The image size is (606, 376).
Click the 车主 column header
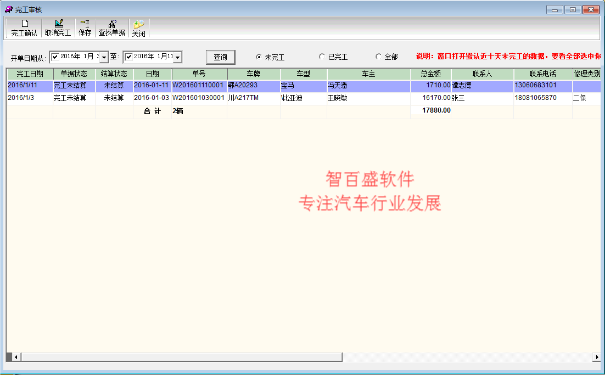tap(369, 74)
